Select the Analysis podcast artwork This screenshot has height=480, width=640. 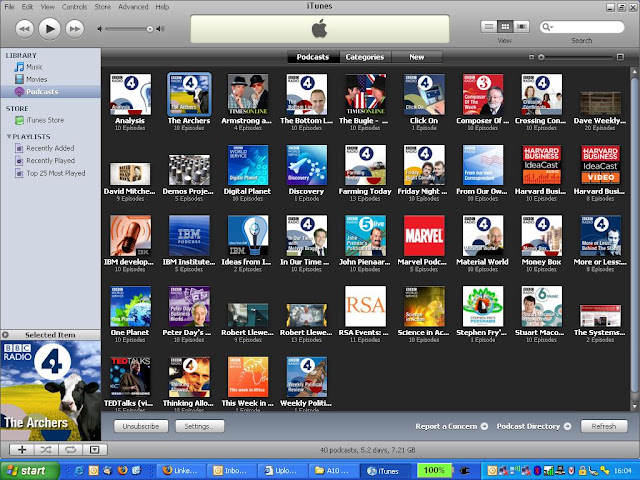130,94
